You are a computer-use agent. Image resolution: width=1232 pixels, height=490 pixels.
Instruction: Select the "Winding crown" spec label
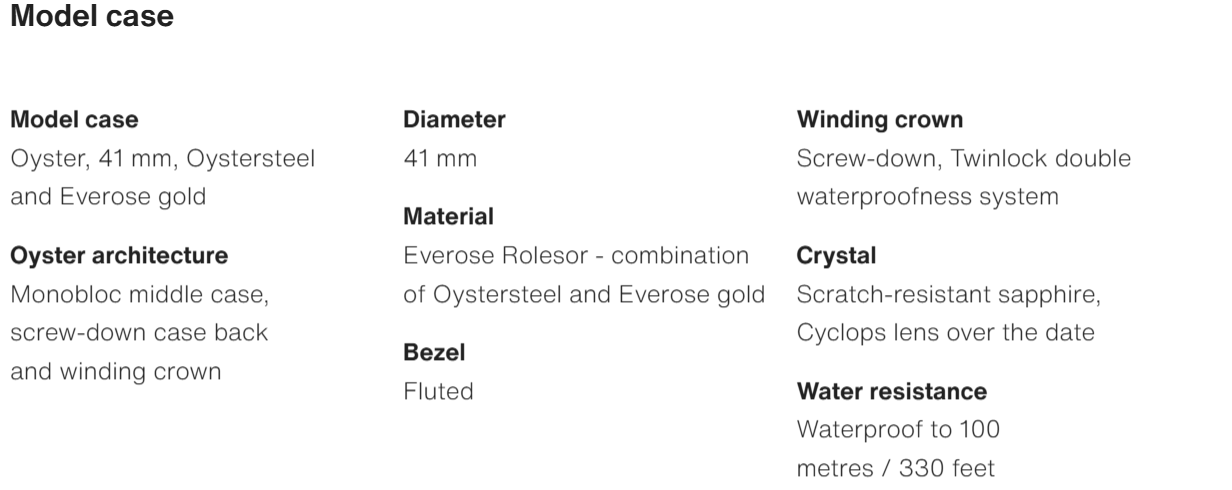(880, 120)
